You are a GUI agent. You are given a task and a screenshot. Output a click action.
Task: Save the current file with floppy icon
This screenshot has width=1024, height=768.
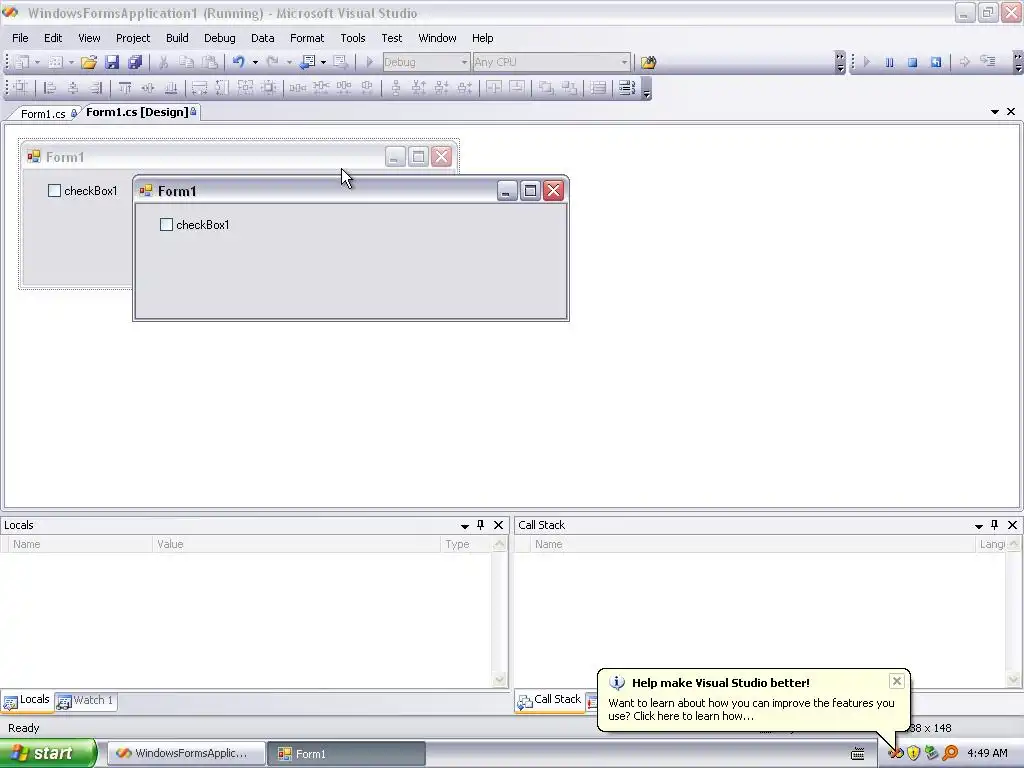112,62
